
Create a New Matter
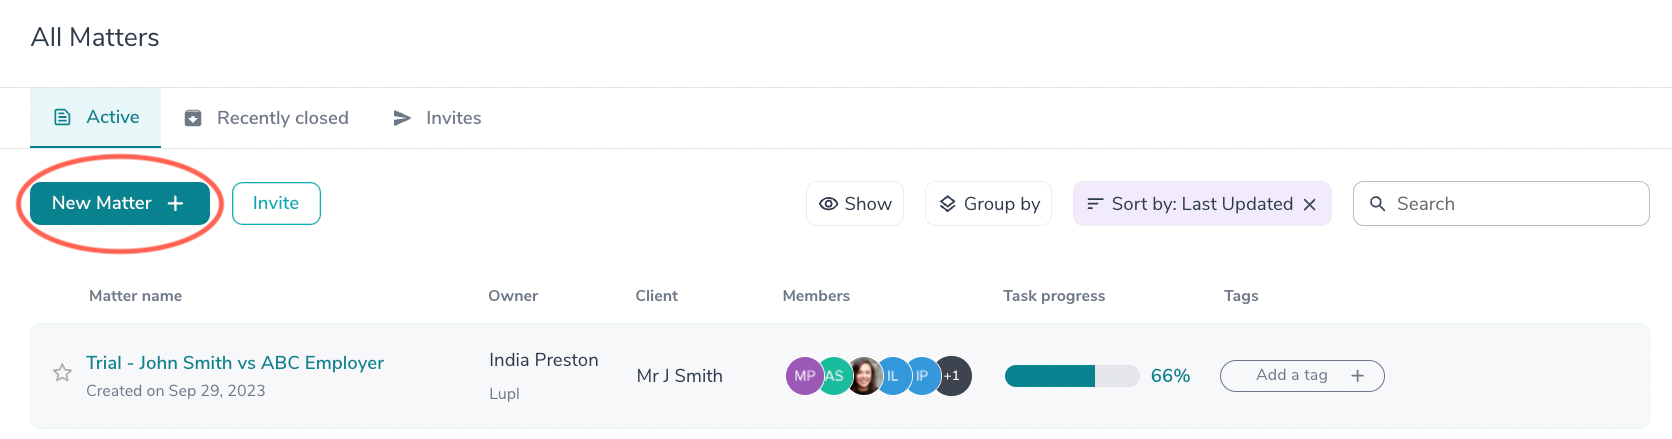[119, 203]
